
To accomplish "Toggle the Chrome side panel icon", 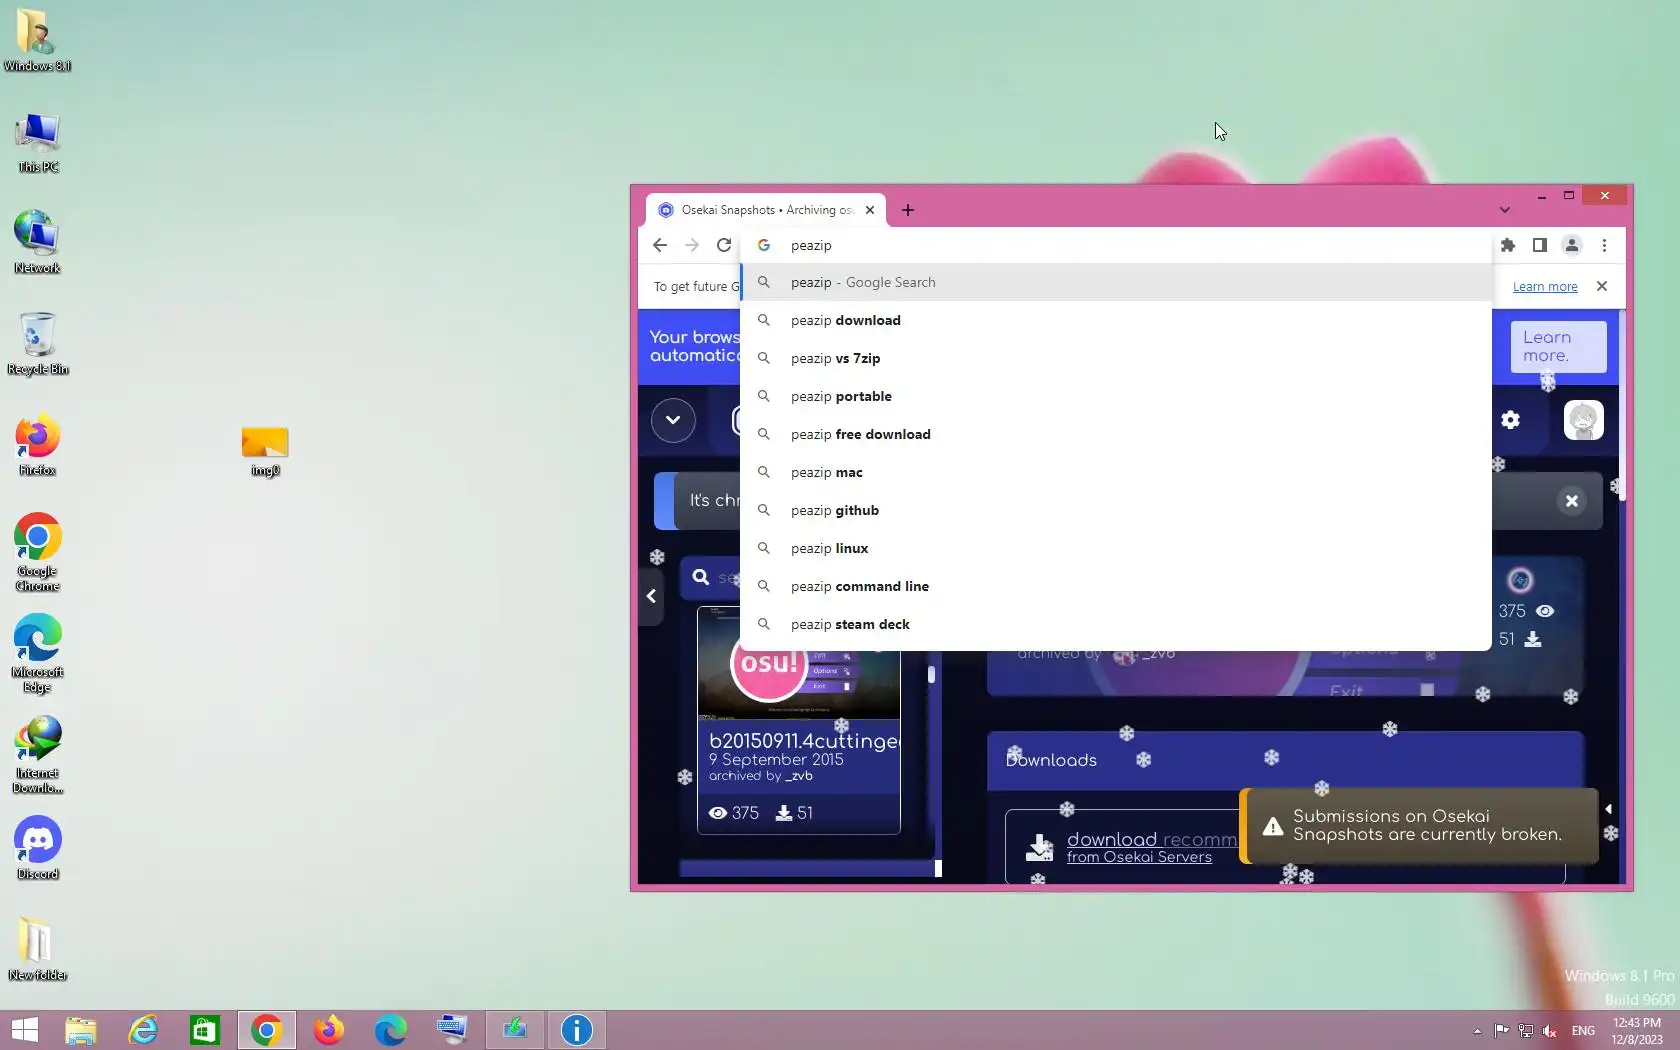I will tap(1540, 245).
